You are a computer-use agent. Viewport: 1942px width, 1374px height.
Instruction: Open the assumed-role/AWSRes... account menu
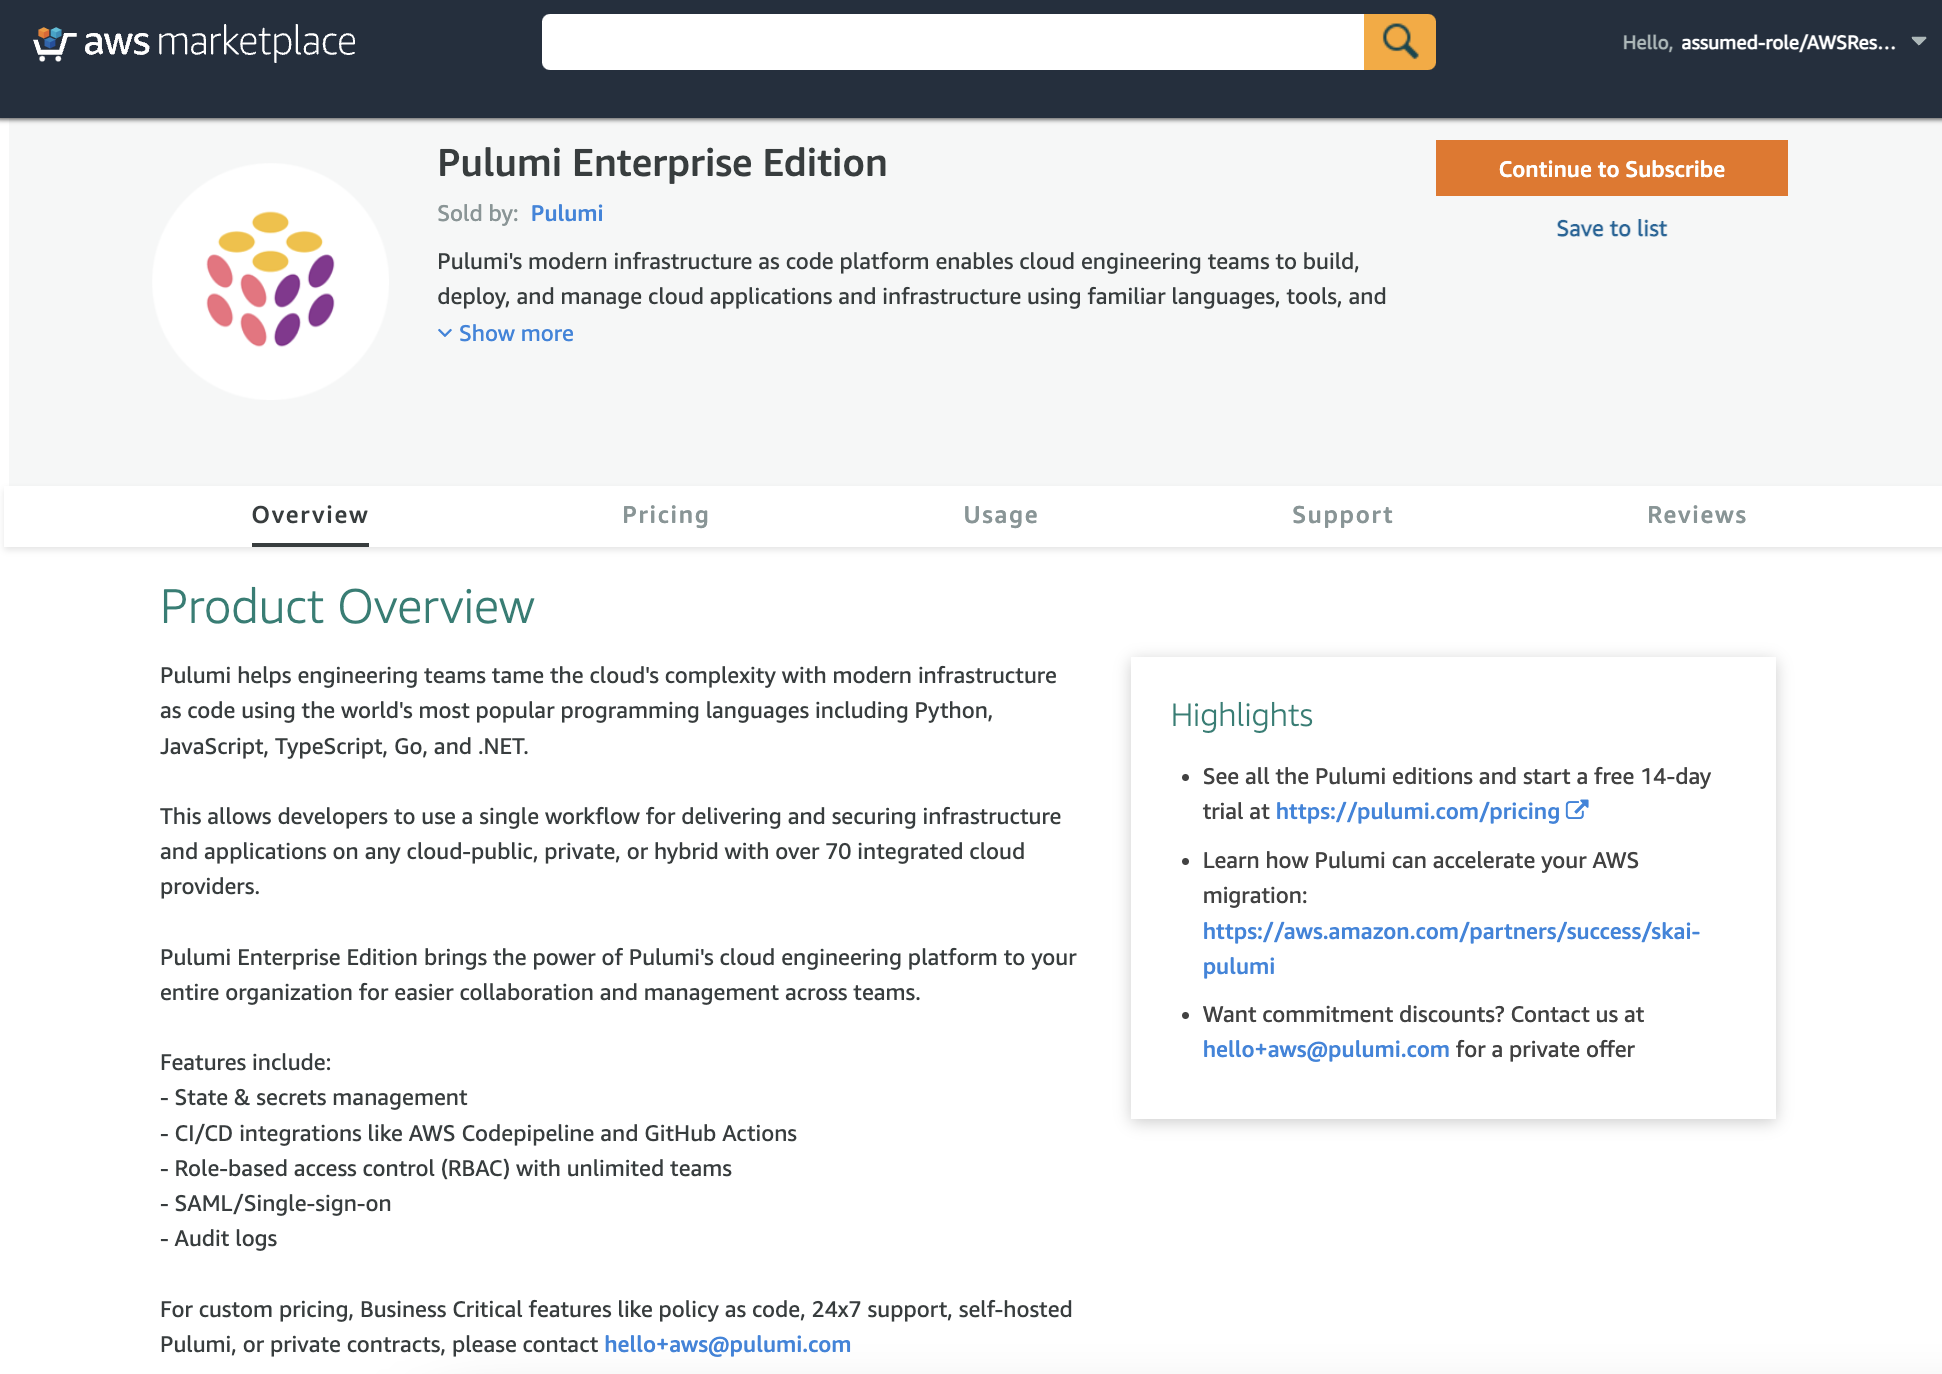[x=1787, y=43]
